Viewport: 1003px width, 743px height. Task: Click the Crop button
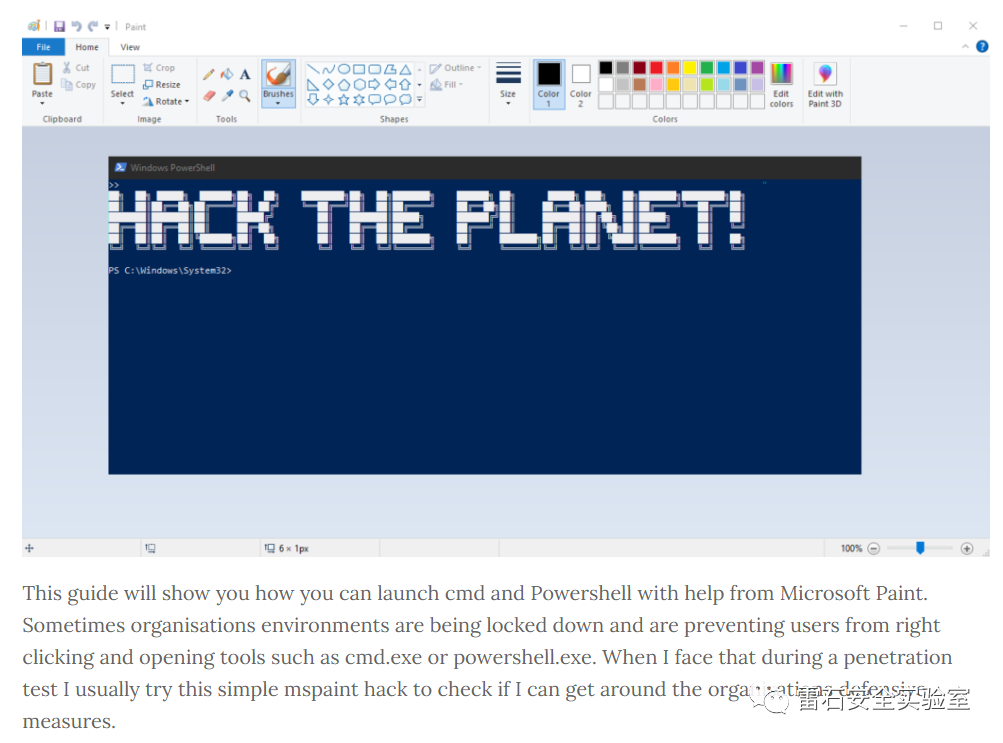[159, 67]
